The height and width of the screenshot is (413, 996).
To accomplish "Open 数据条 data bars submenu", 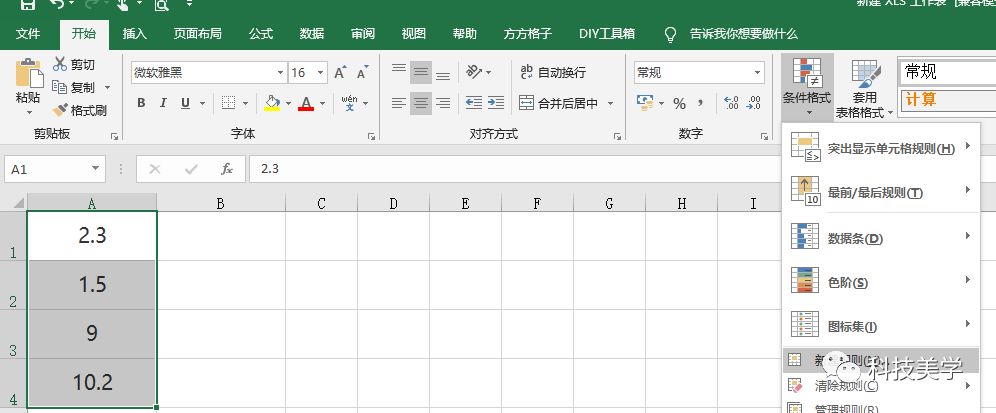I will [x=881, y=237].
